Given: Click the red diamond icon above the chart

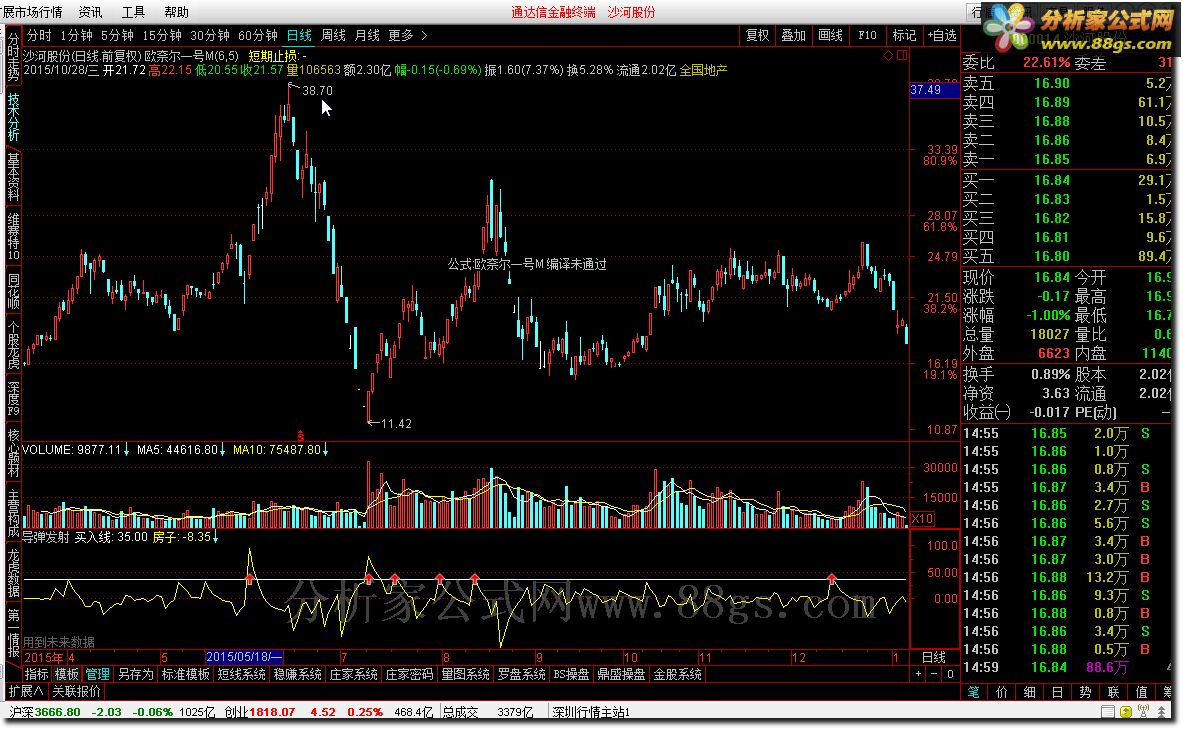Looking at the screenshot, I should coord(888,55).
